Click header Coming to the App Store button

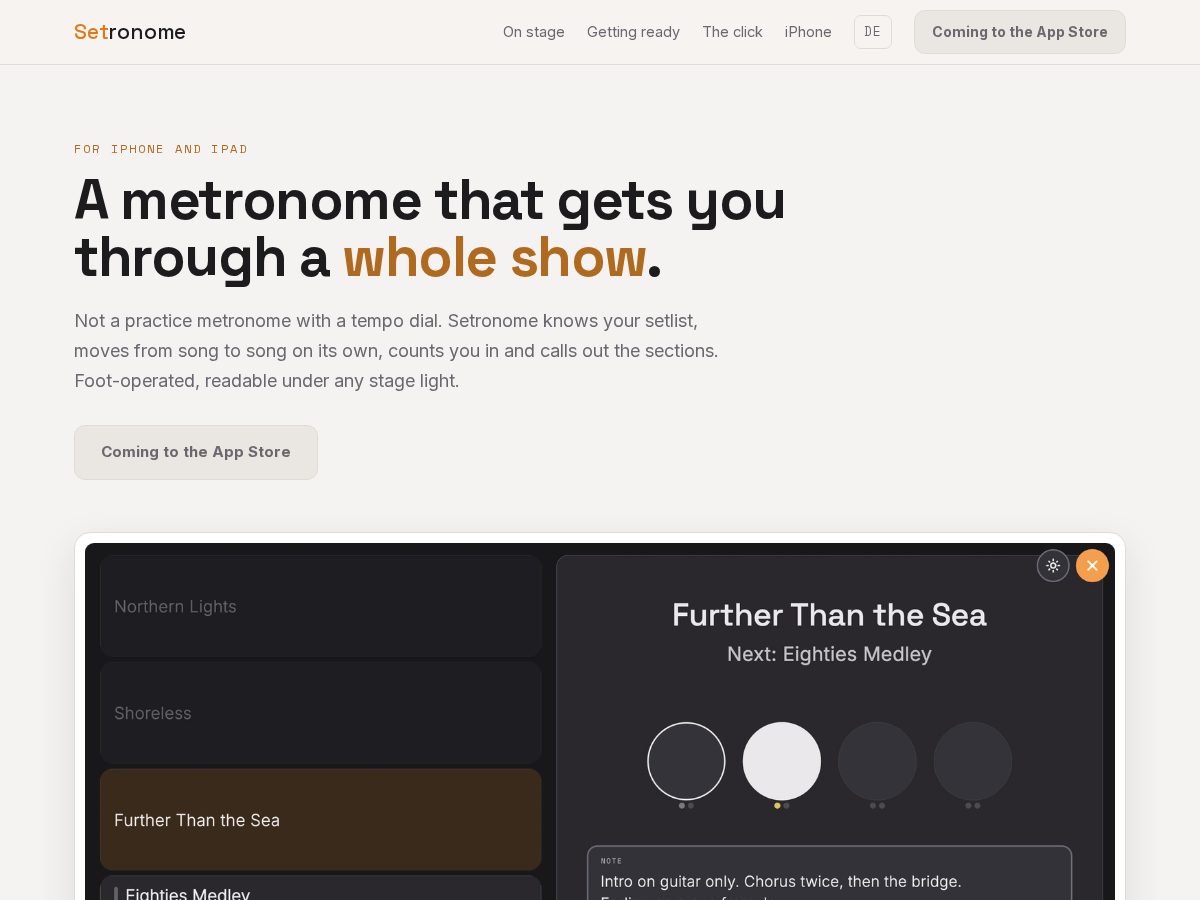pos(1020,32)
